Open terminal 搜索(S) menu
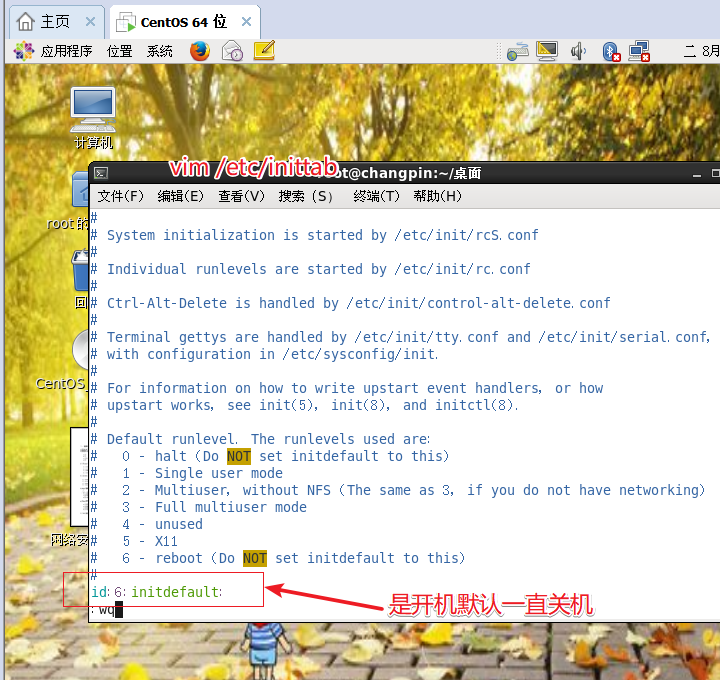Image resolution: width=720 pixels, height=680 pixels. click(306, 197)
